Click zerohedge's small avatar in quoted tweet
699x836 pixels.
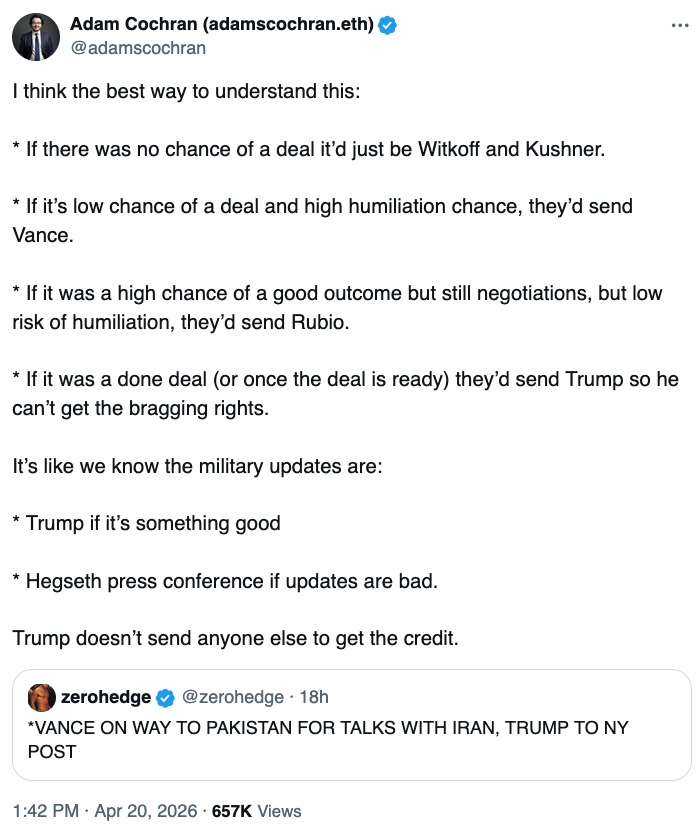click(41, 697)
